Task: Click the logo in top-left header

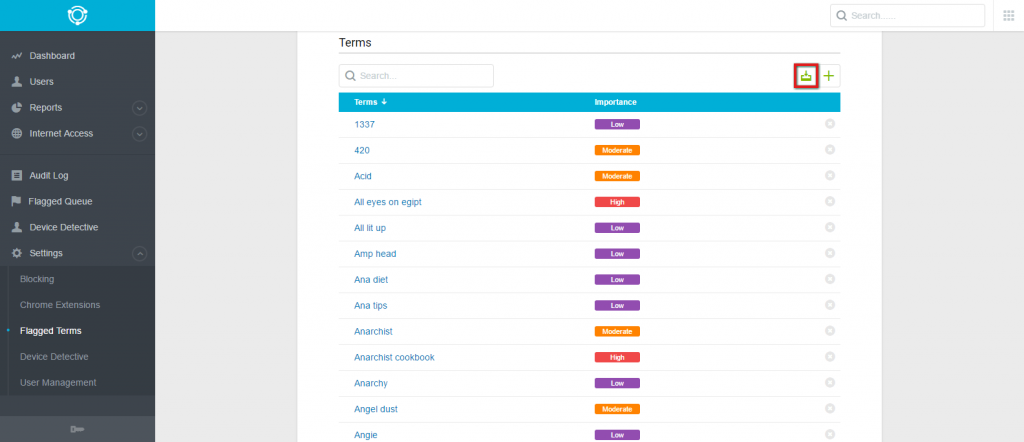Action: click(77, 15)
